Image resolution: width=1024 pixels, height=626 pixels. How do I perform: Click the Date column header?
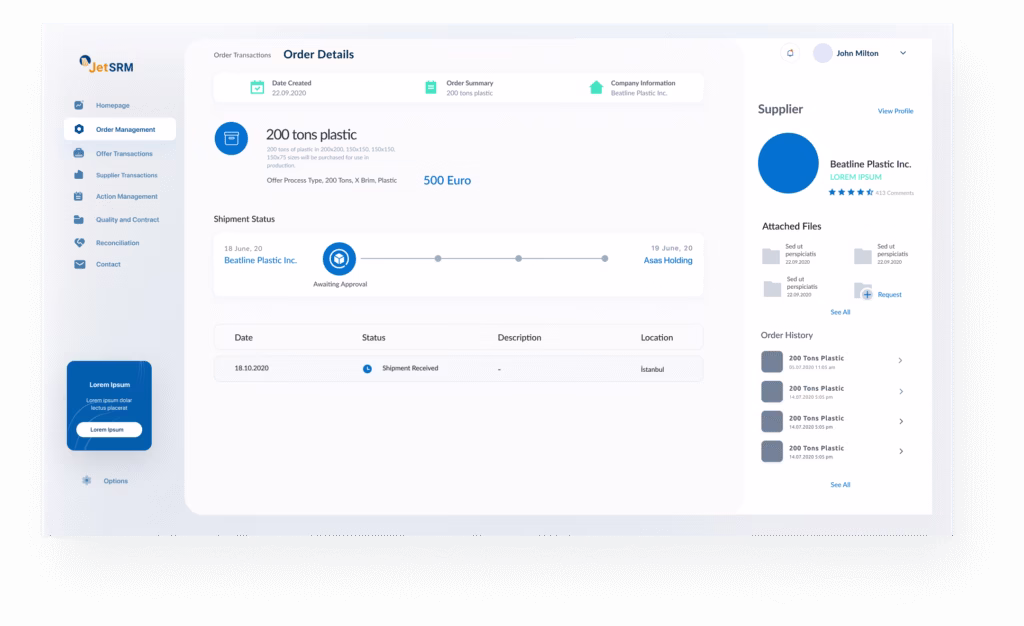pos(244,337)
